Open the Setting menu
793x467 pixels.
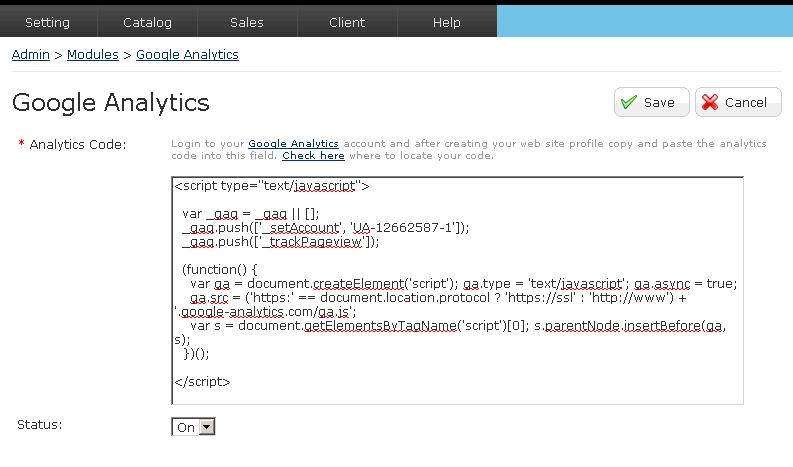(x=48, y=22)
